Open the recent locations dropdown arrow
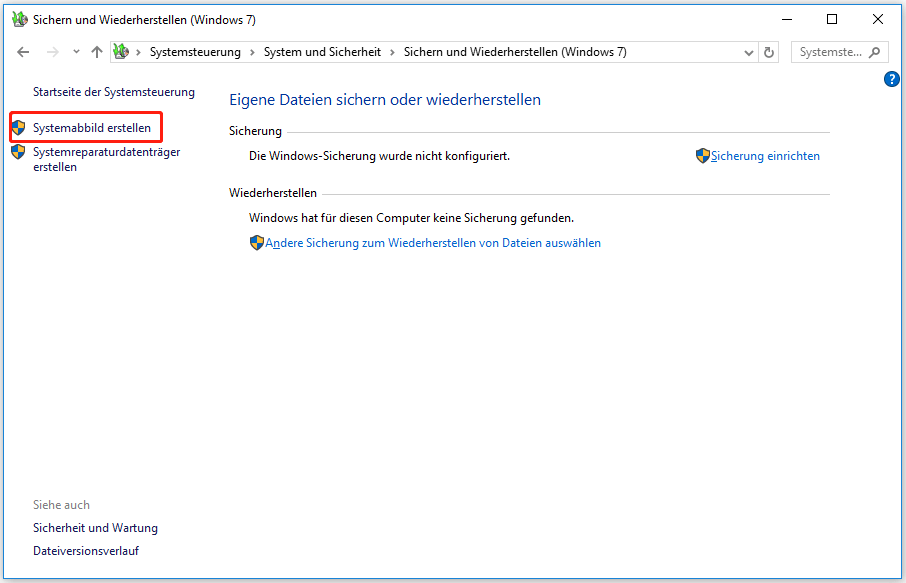906x583 pixels. click(x=76, y=52)
